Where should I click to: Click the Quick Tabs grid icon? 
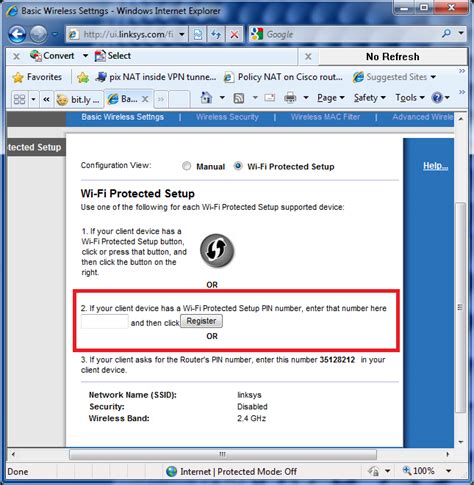(19, 99)
